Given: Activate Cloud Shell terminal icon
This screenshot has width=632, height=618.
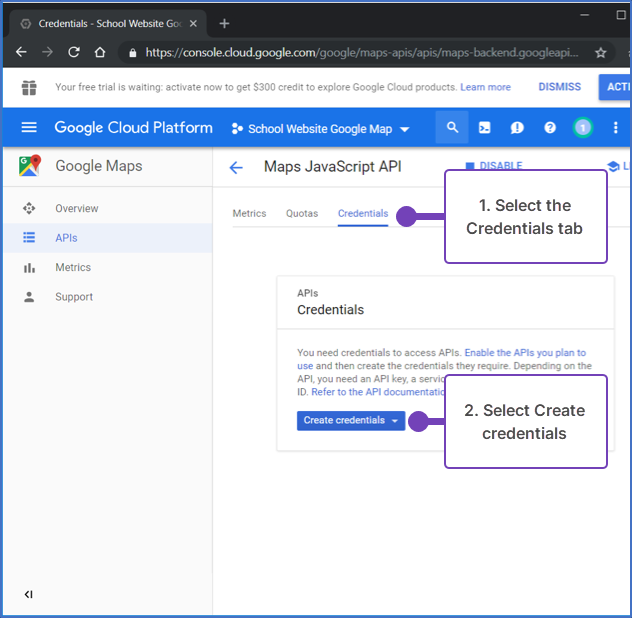Looking at the screenshot, I should pyautogui.click(x=484, y=128).
